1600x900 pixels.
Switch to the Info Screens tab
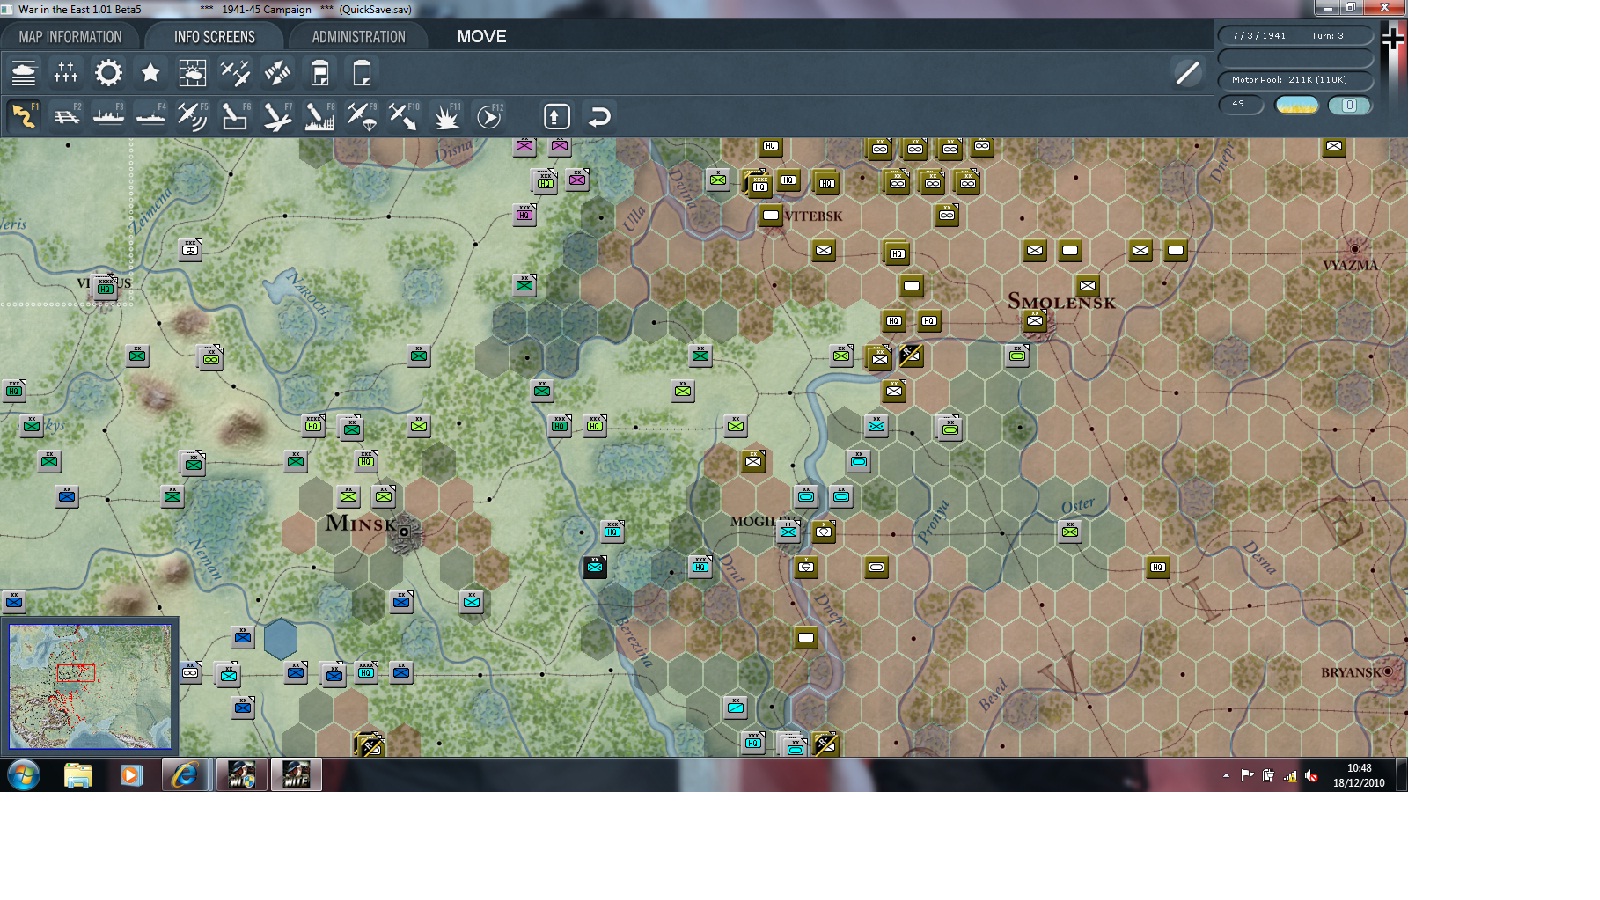tap(214, 37)
